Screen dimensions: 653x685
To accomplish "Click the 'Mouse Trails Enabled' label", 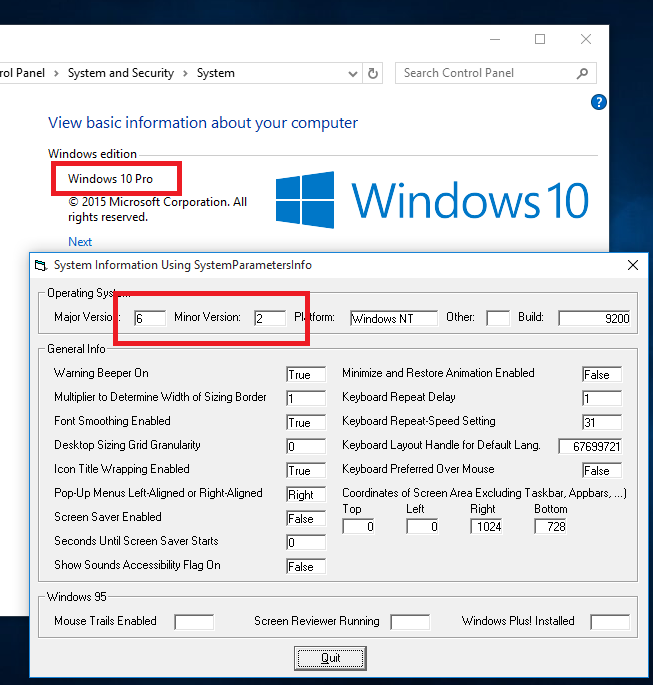I will (x=105, y=621).
